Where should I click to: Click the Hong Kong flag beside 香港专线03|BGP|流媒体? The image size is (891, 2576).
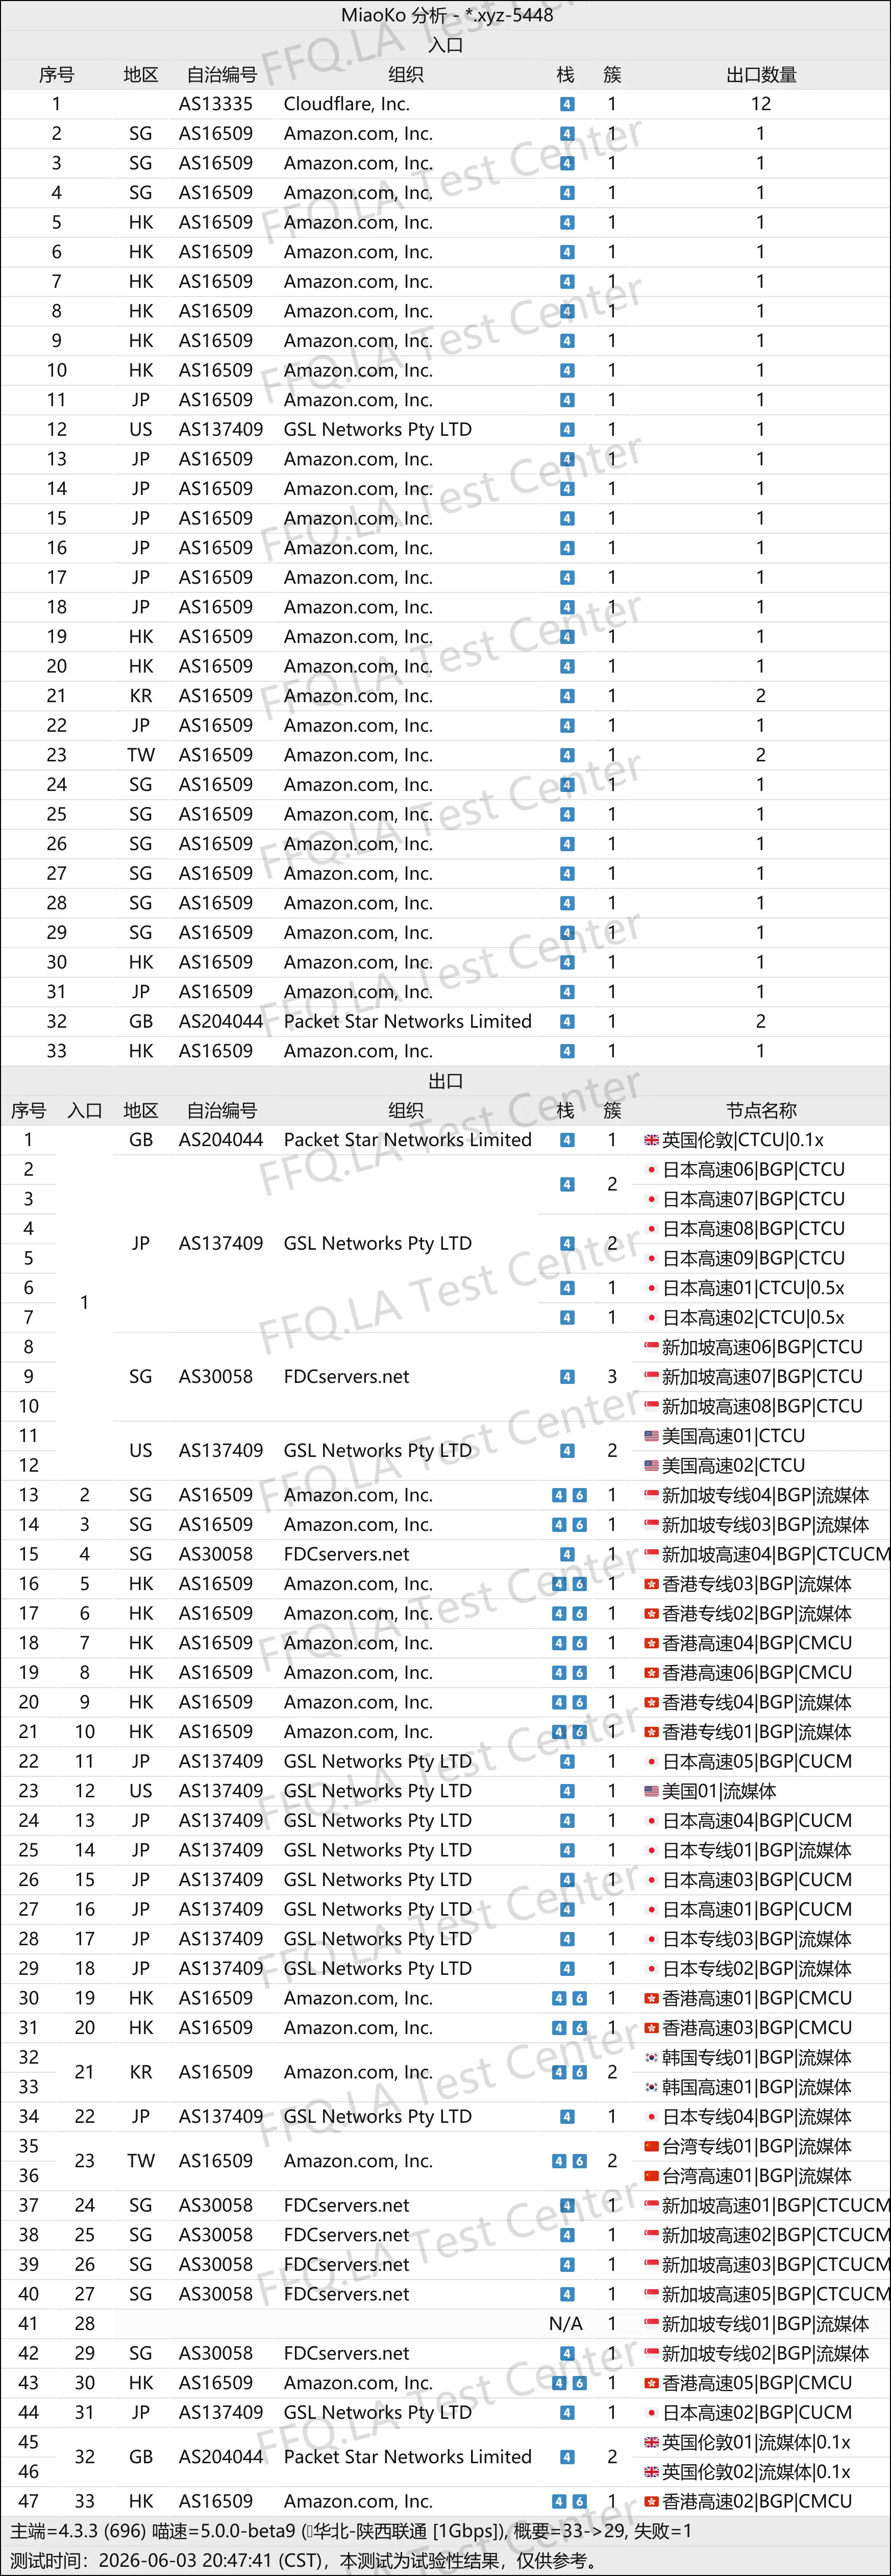pyautogui.click(x=651, y=1584)
